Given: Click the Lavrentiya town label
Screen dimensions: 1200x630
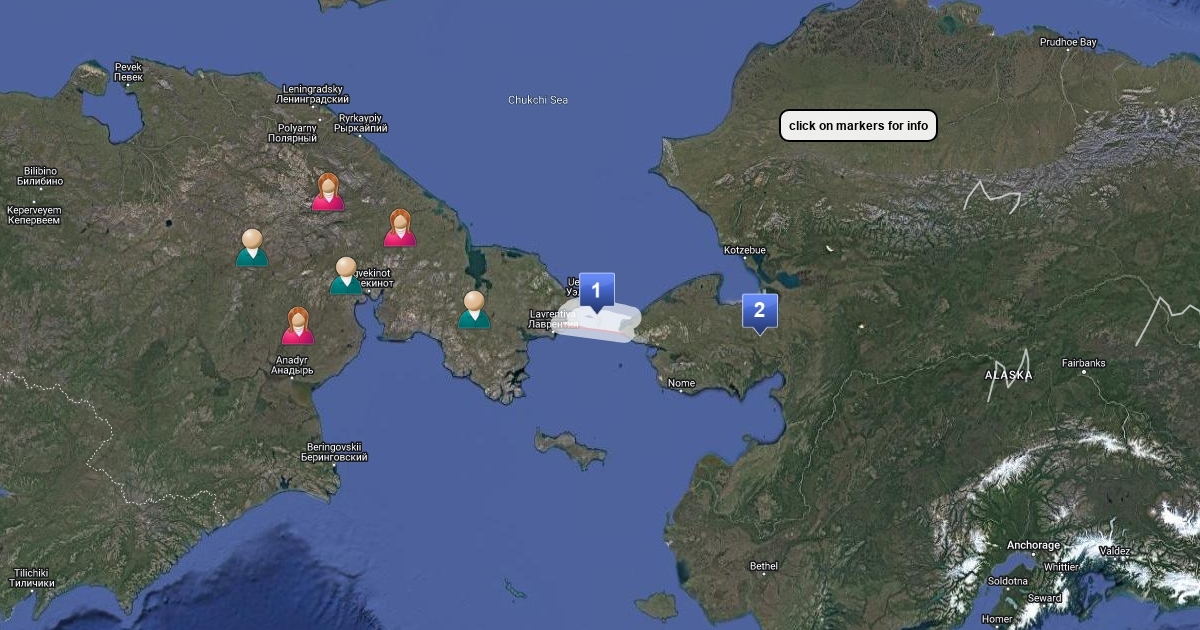Looking at the screenshot, I should 553,319.
